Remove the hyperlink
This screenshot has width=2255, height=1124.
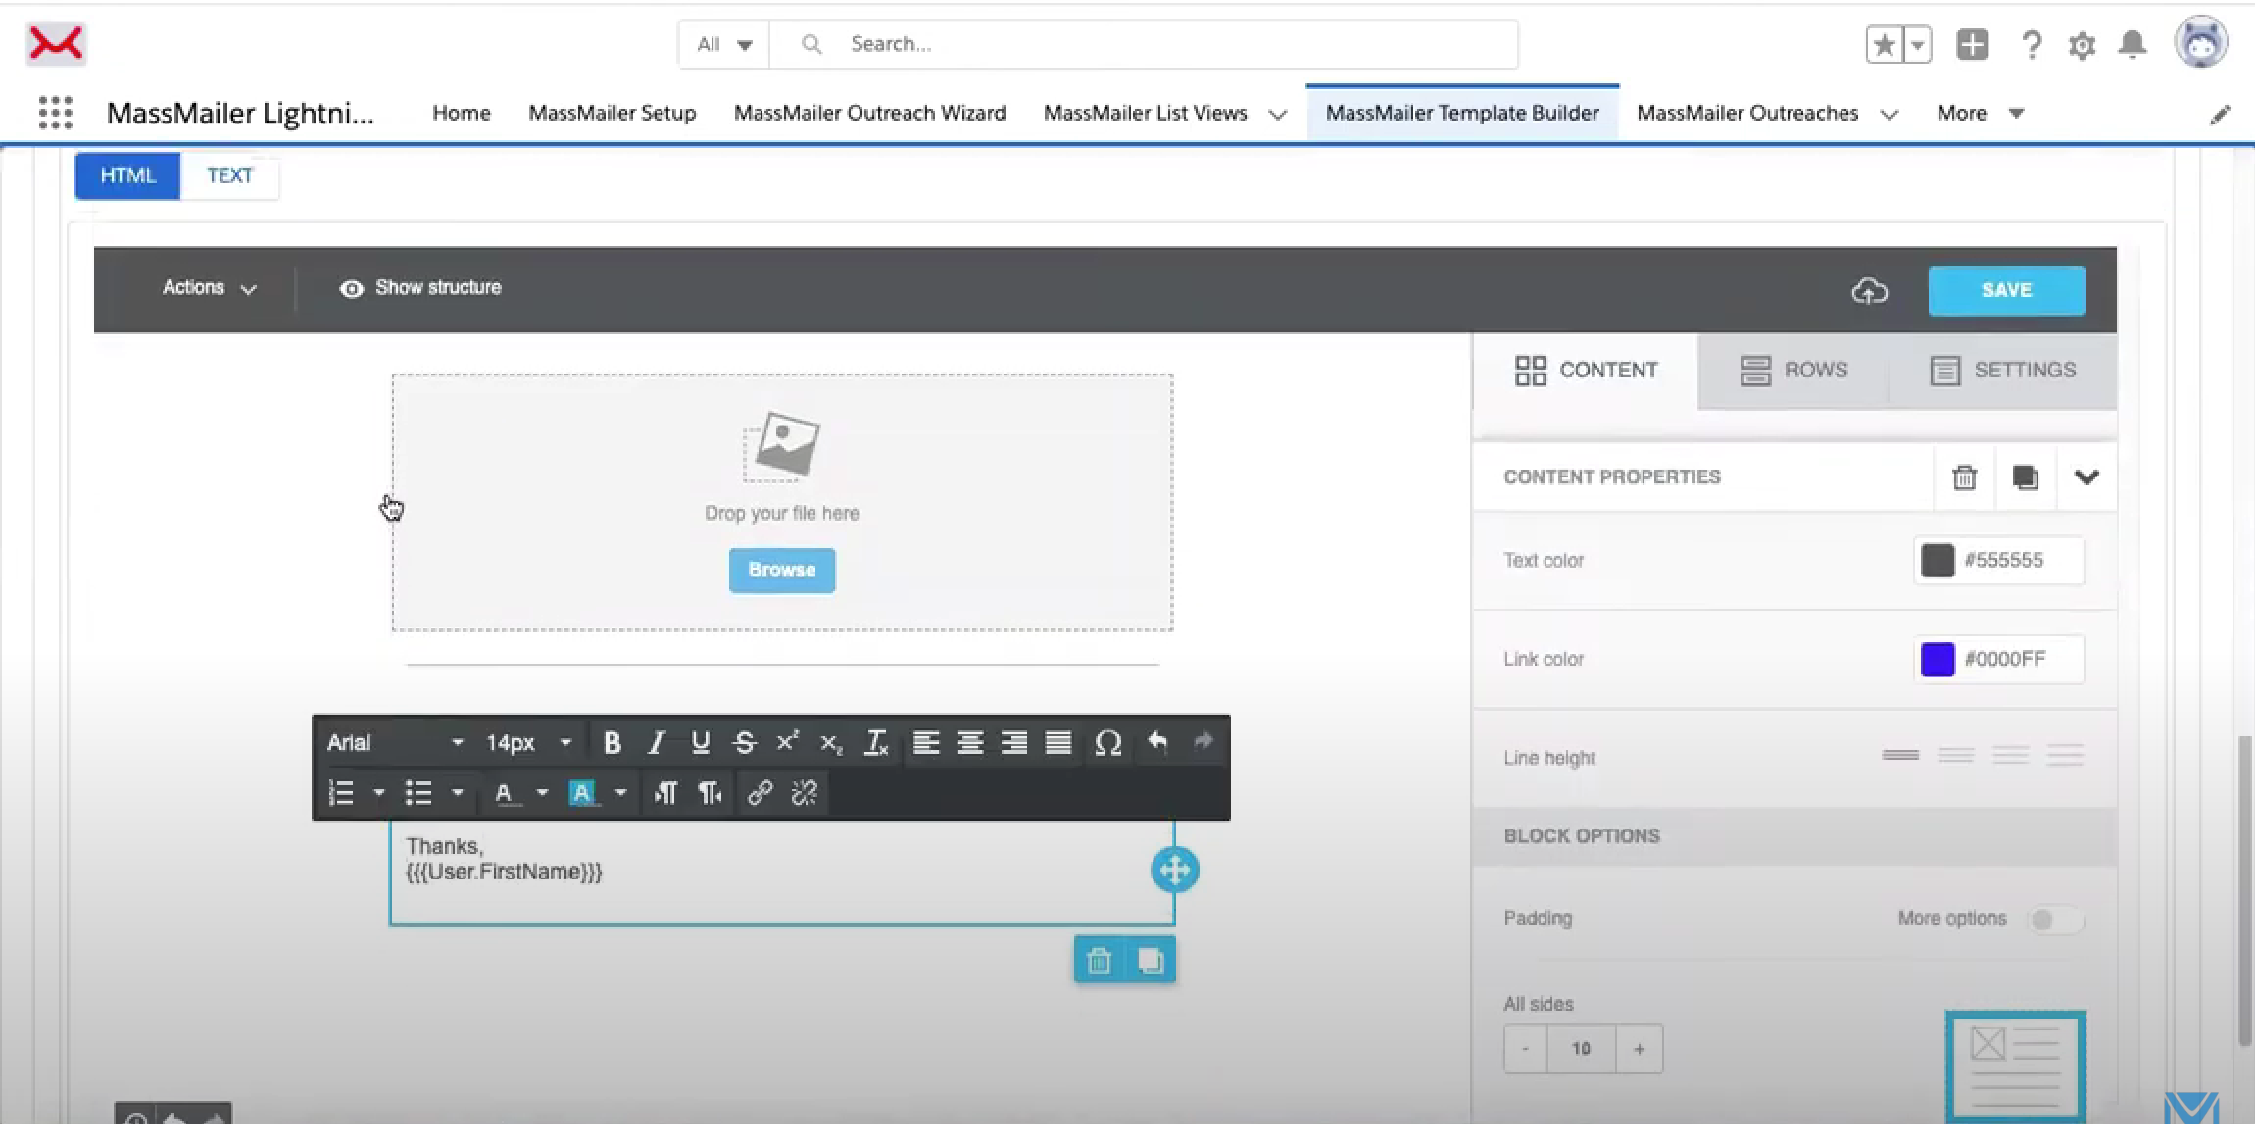click(x=804, y=793)
